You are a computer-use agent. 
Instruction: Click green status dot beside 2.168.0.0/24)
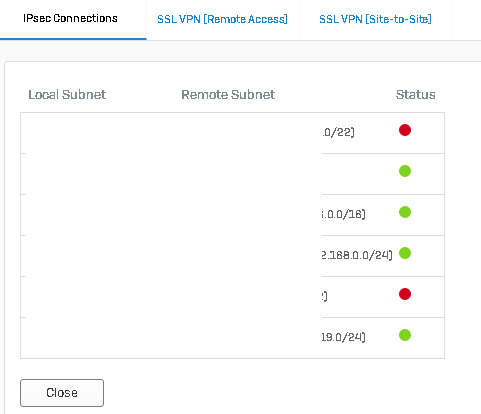click(x=405, y=253)
